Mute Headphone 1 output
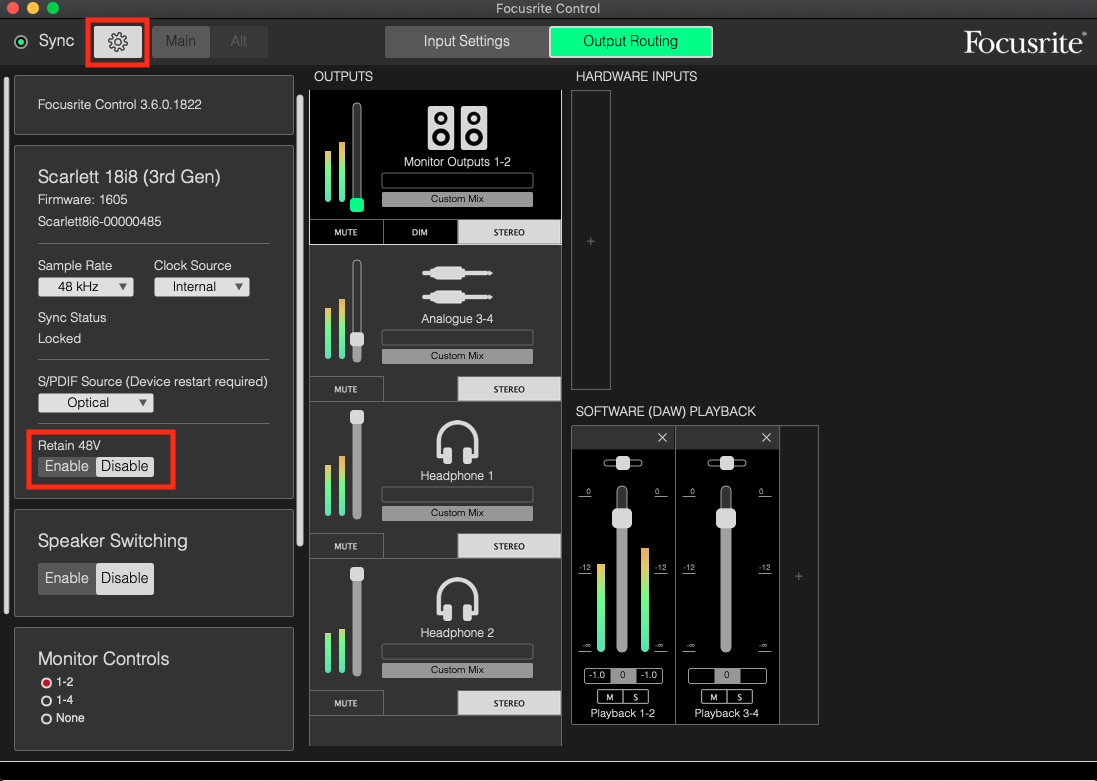This screenshot has width=1097, height=781. (x=346, y=546)
